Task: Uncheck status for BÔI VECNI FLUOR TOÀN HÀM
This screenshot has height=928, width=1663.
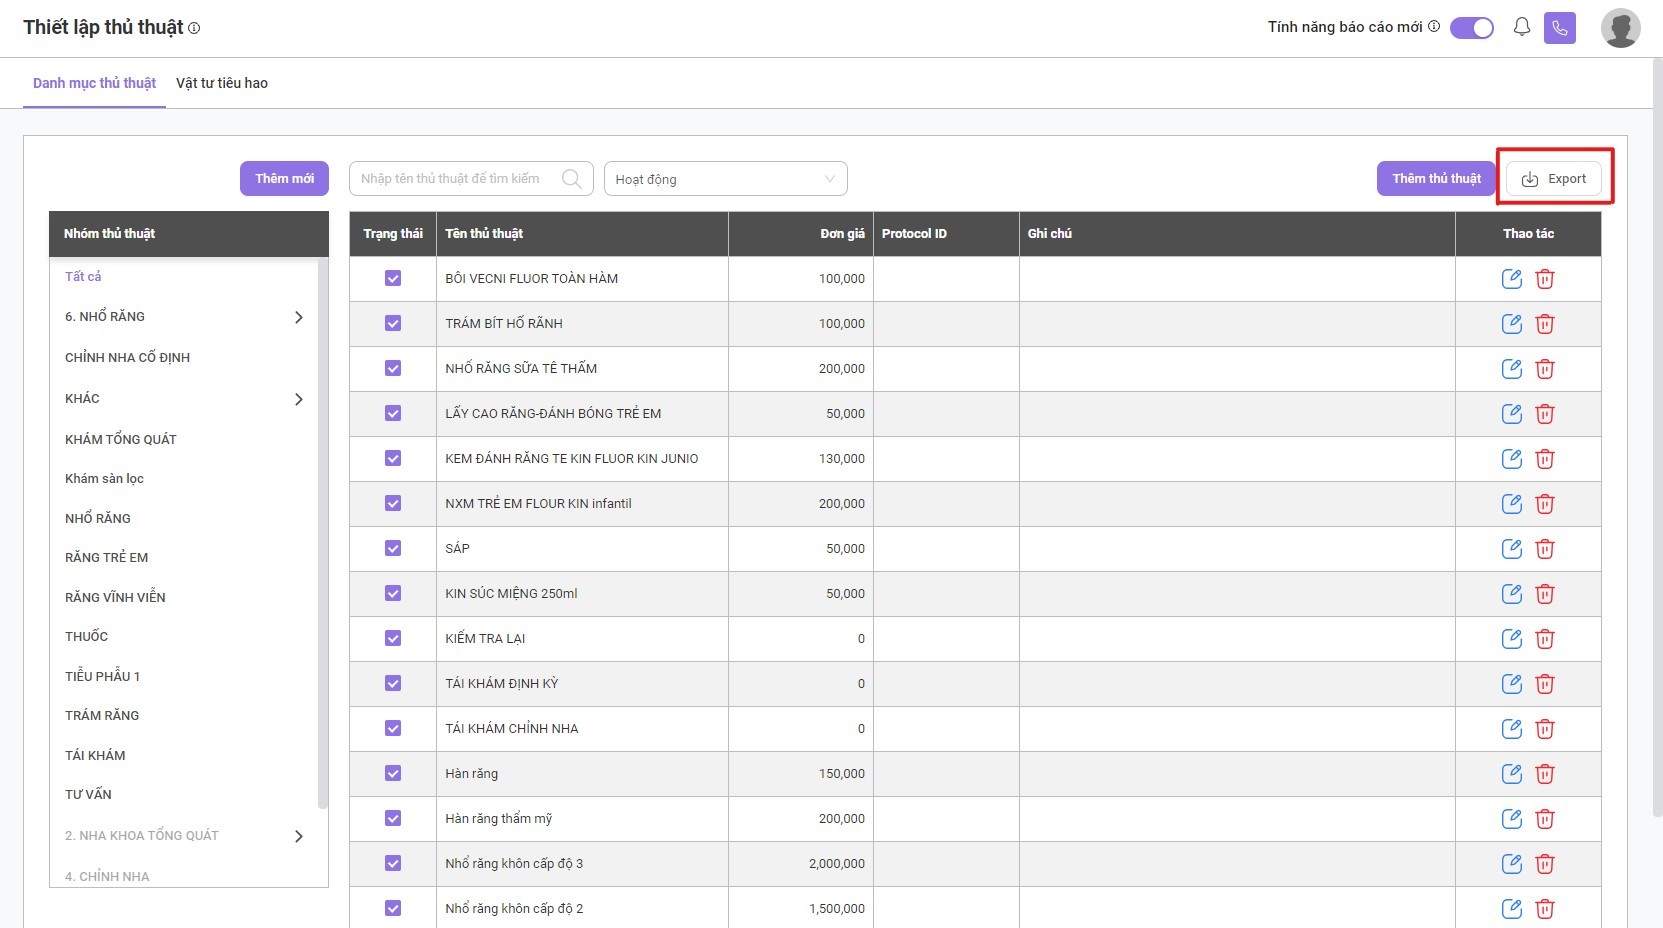Action: pyautogui.click(x=393, y=278)
